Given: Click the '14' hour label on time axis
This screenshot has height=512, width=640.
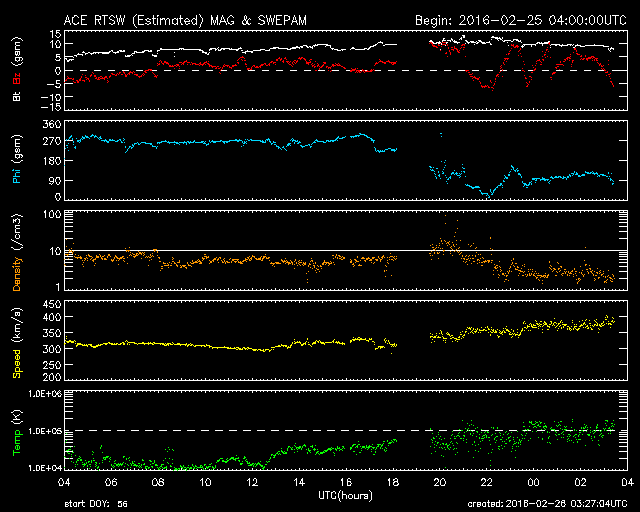Looking at the screenshot, I should point(299,483).
